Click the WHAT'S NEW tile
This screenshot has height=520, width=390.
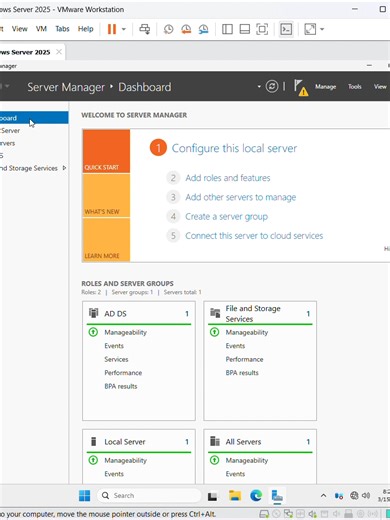click(106, 196)
